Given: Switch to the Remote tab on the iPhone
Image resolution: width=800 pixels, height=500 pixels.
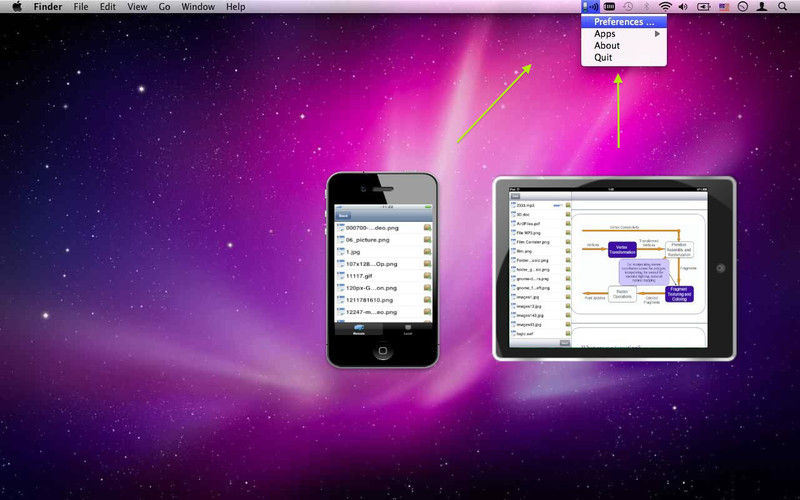Looking at the screenshot, I should tap(359, 329).
